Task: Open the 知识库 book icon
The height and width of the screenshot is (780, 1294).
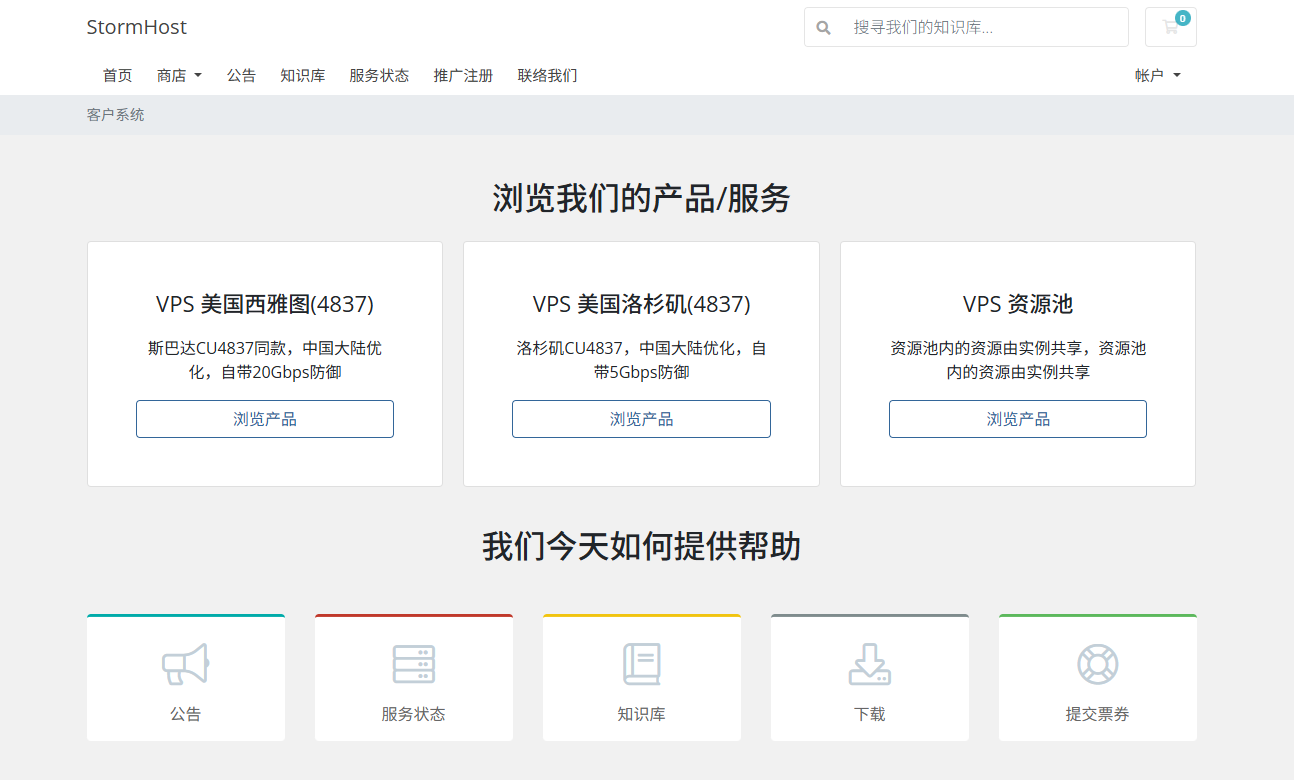Action: 641,664
